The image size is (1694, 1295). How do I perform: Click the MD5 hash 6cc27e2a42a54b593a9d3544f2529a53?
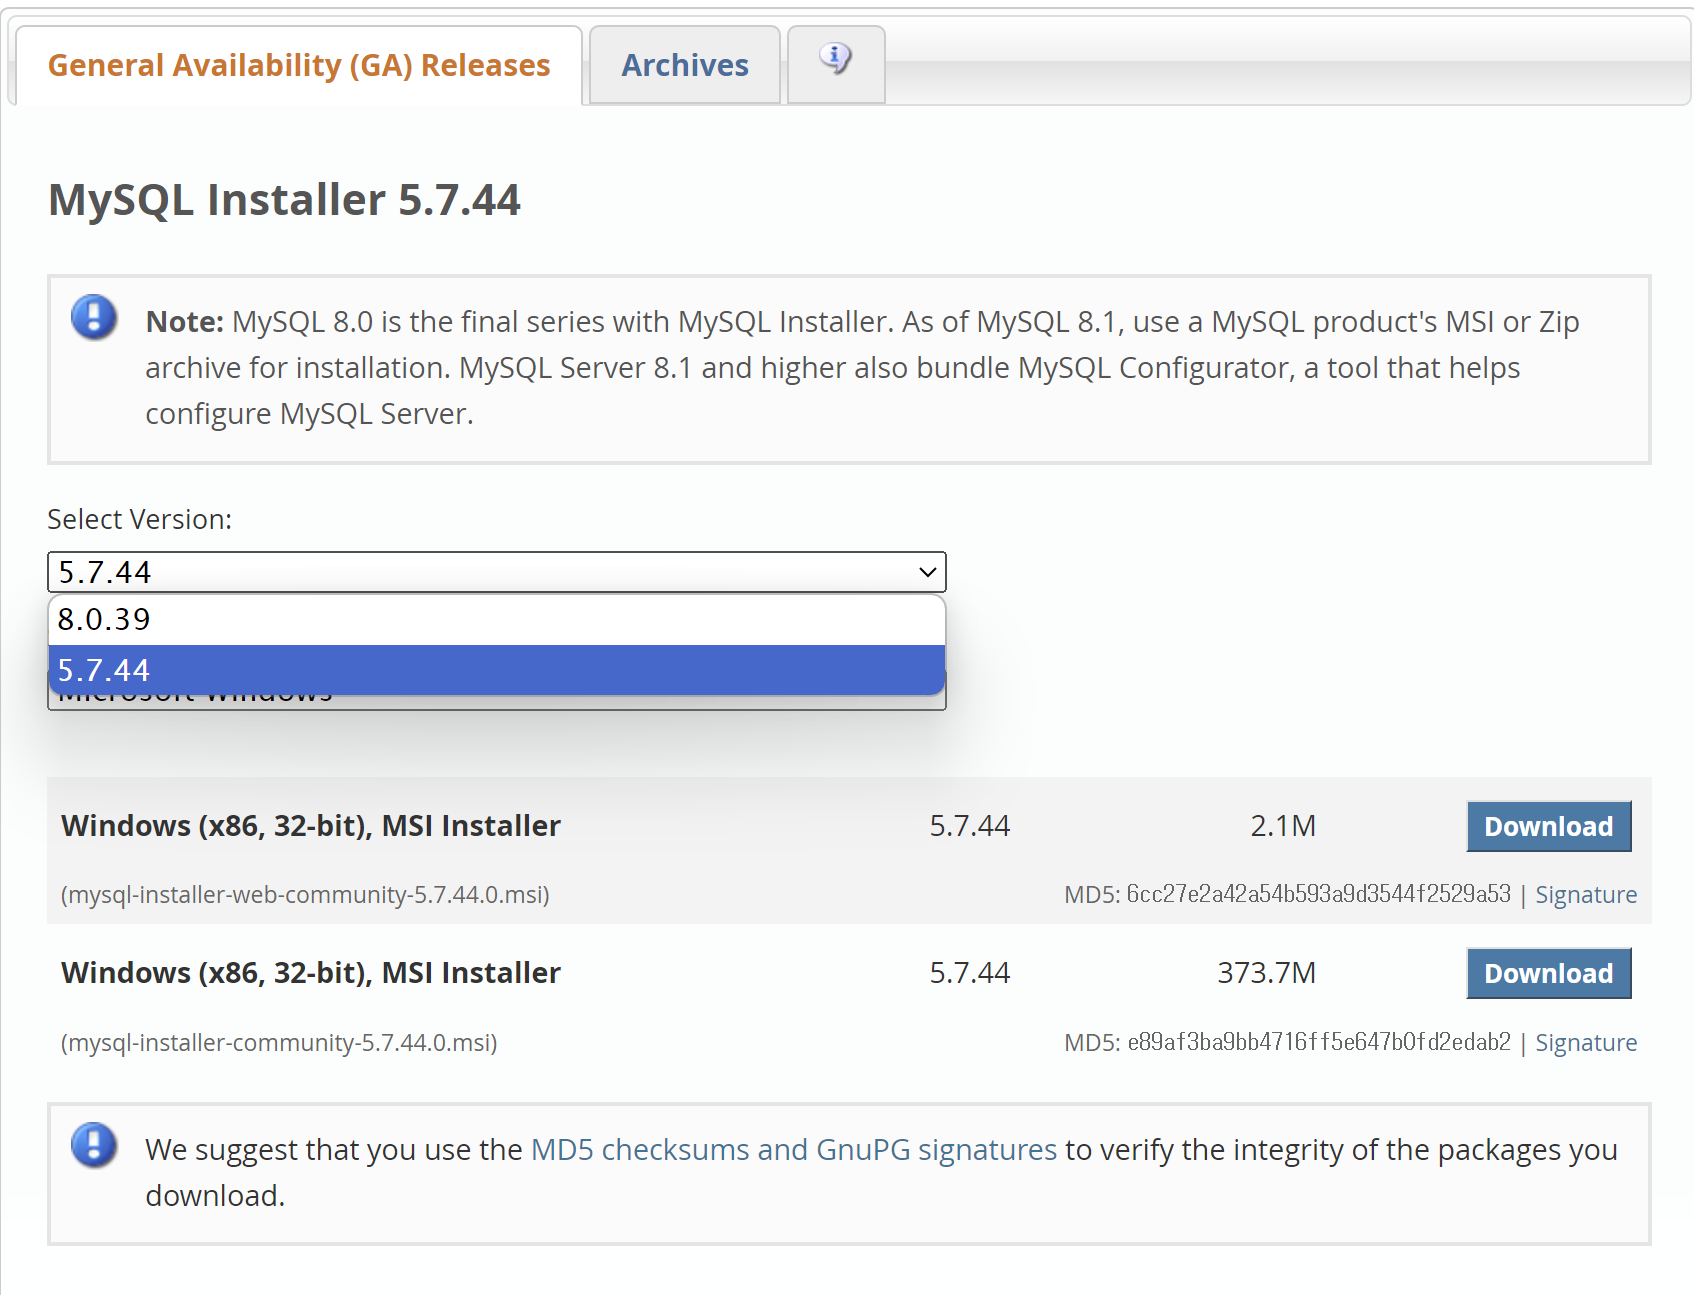1318,894
